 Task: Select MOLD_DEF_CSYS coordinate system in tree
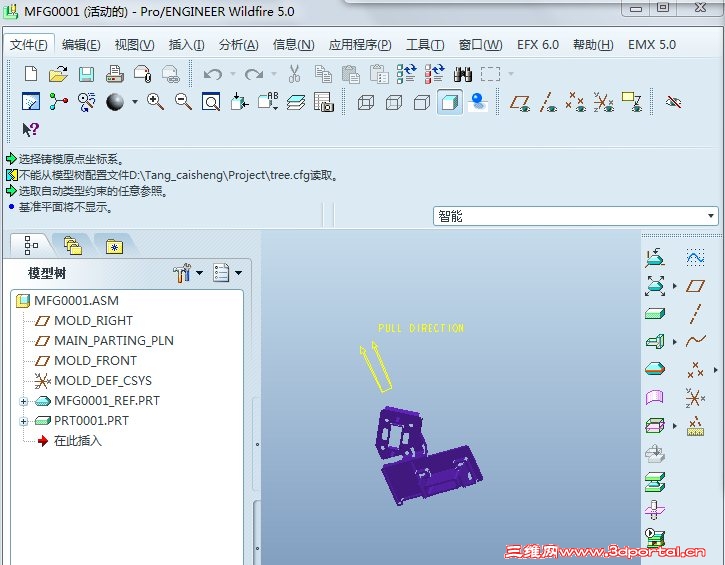93,381
